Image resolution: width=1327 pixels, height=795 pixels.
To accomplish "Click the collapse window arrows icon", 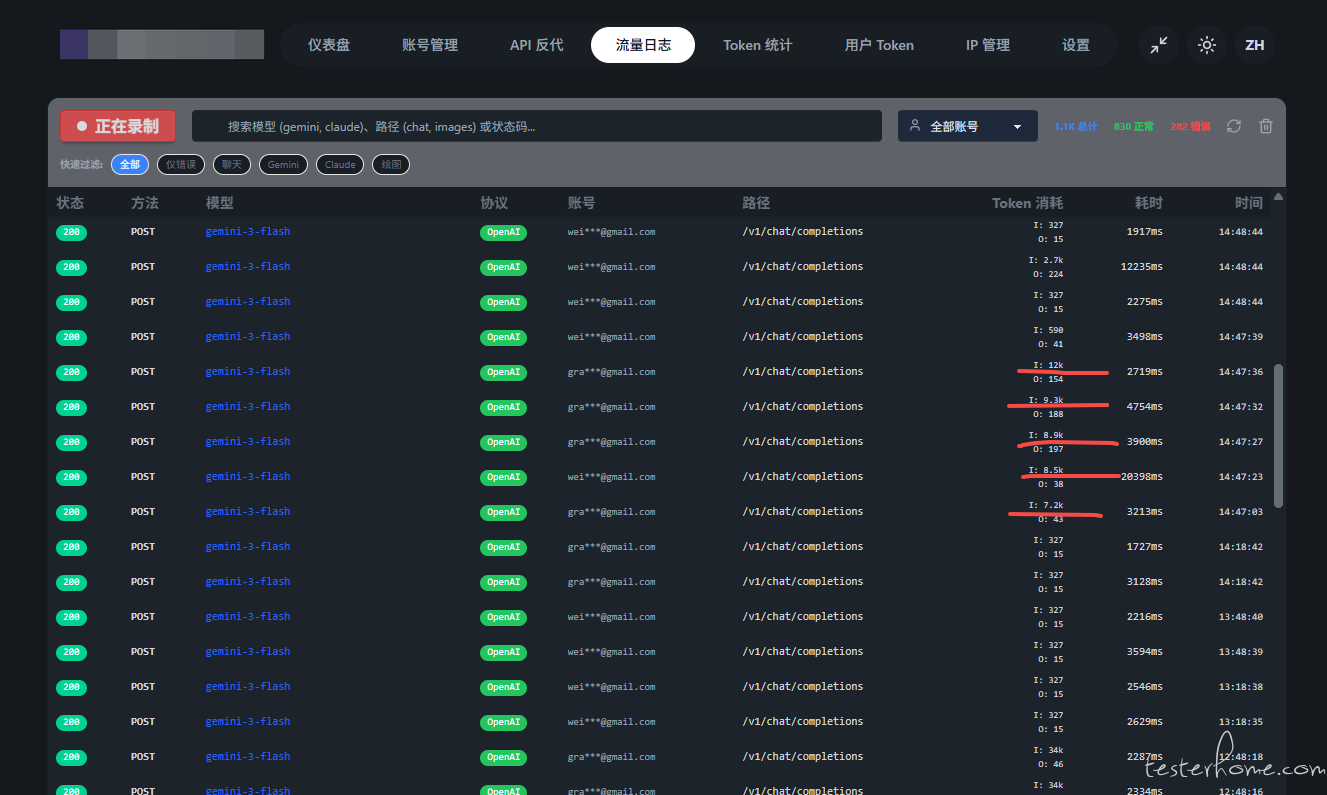I will click(x=1158, y=45).
